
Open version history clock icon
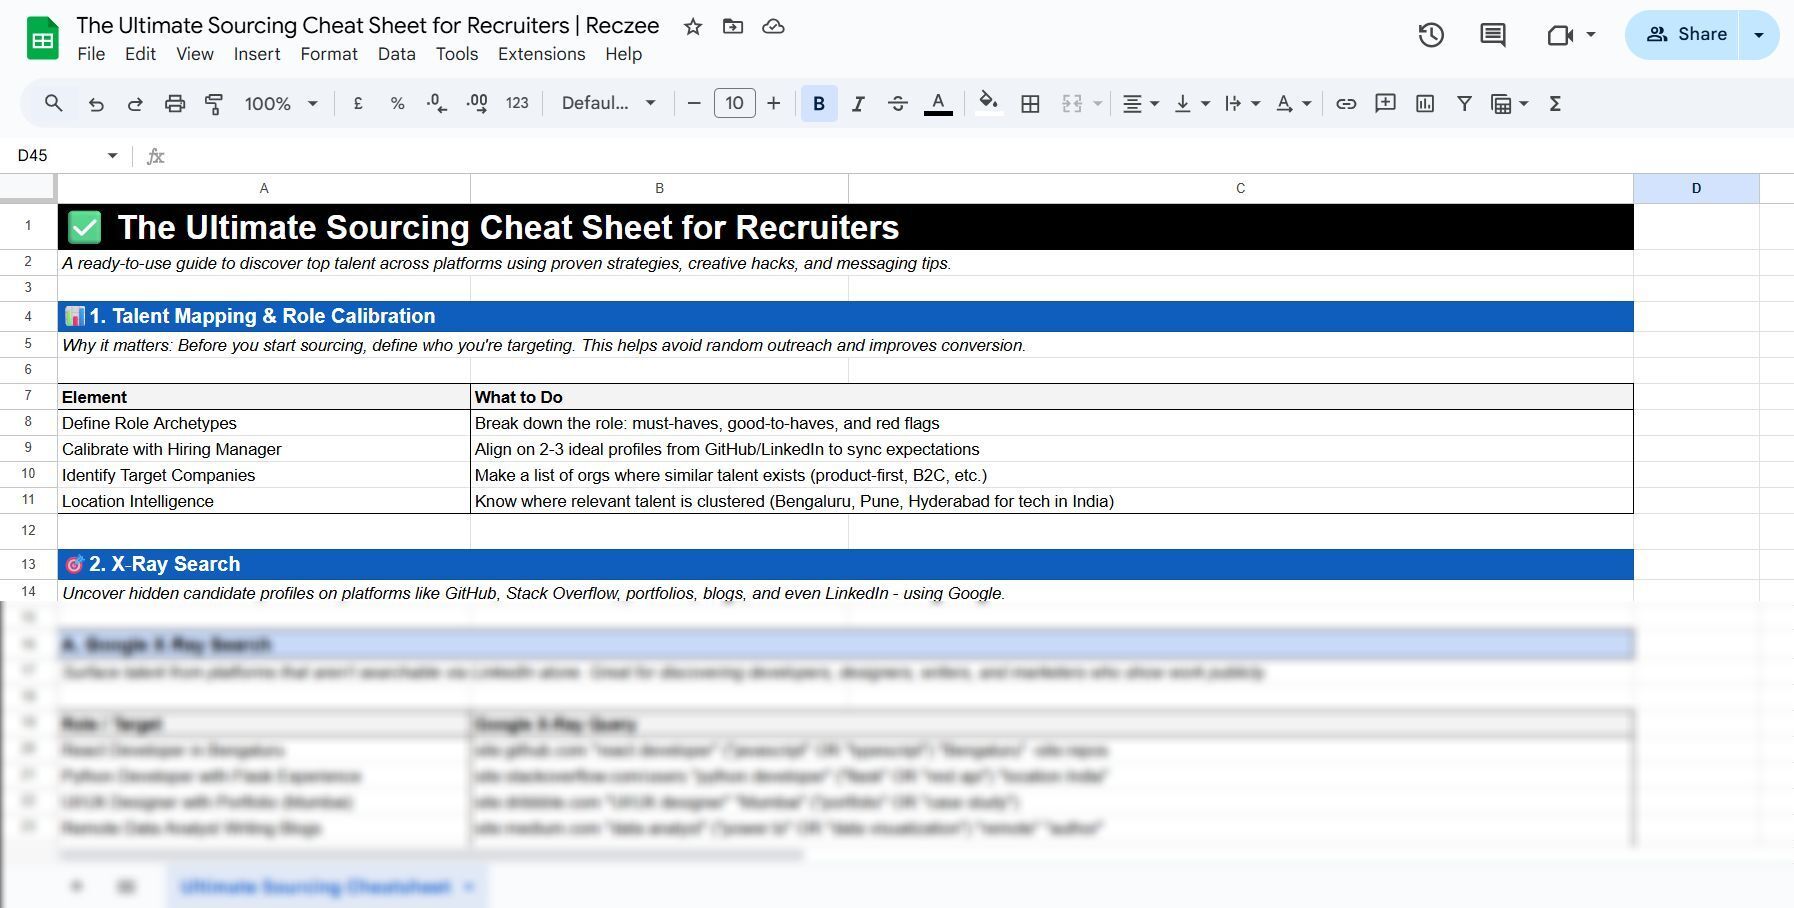tap(1431, 35)
